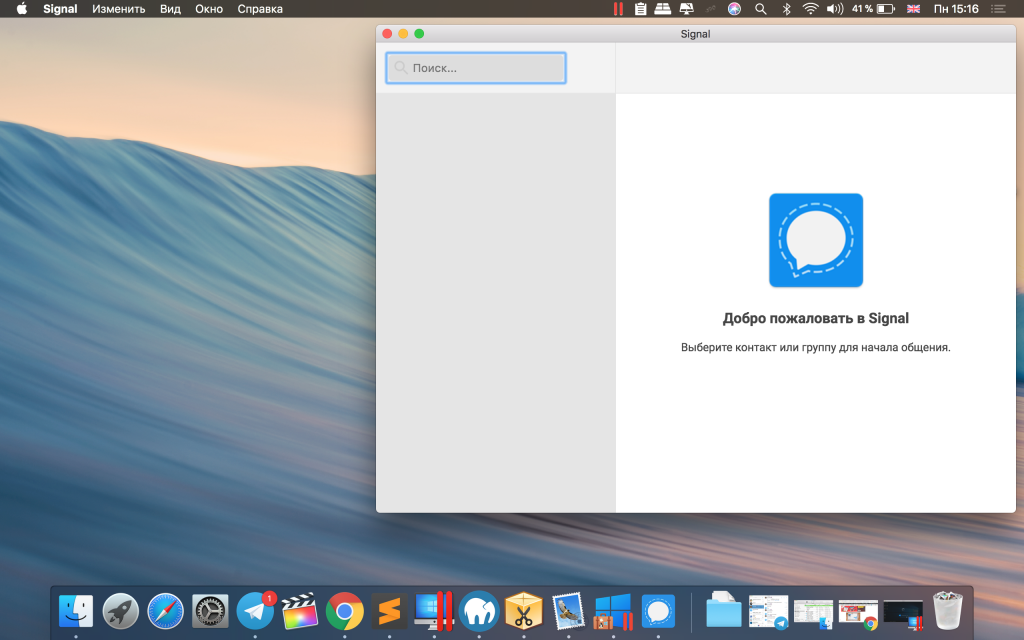
Task: Open Telegram with the unread badge in Dock
Action: coord(255,611)
